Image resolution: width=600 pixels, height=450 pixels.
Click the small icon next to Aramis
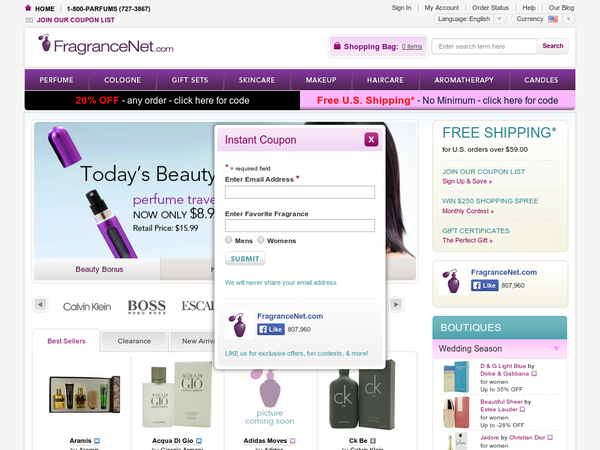pos(97,441)
